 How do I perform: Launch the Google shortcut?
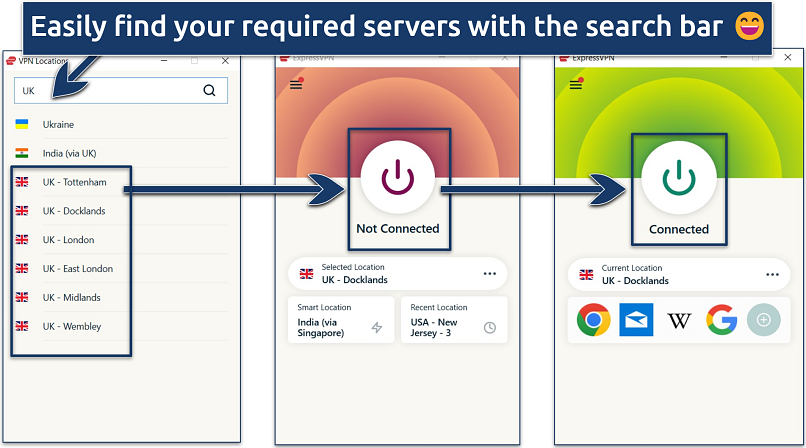(722, 320)
